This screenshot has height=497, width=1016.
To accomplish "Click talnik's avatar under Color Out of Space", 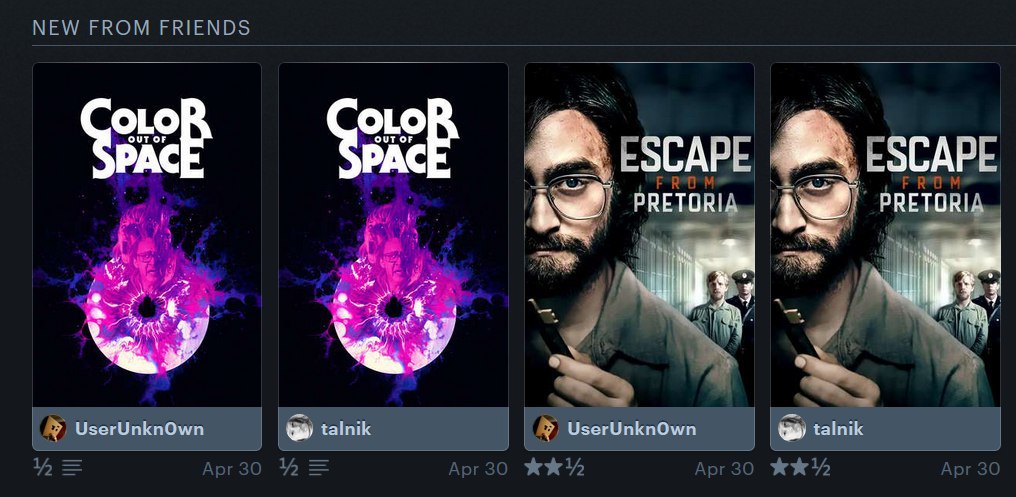I will coord(299,428).
